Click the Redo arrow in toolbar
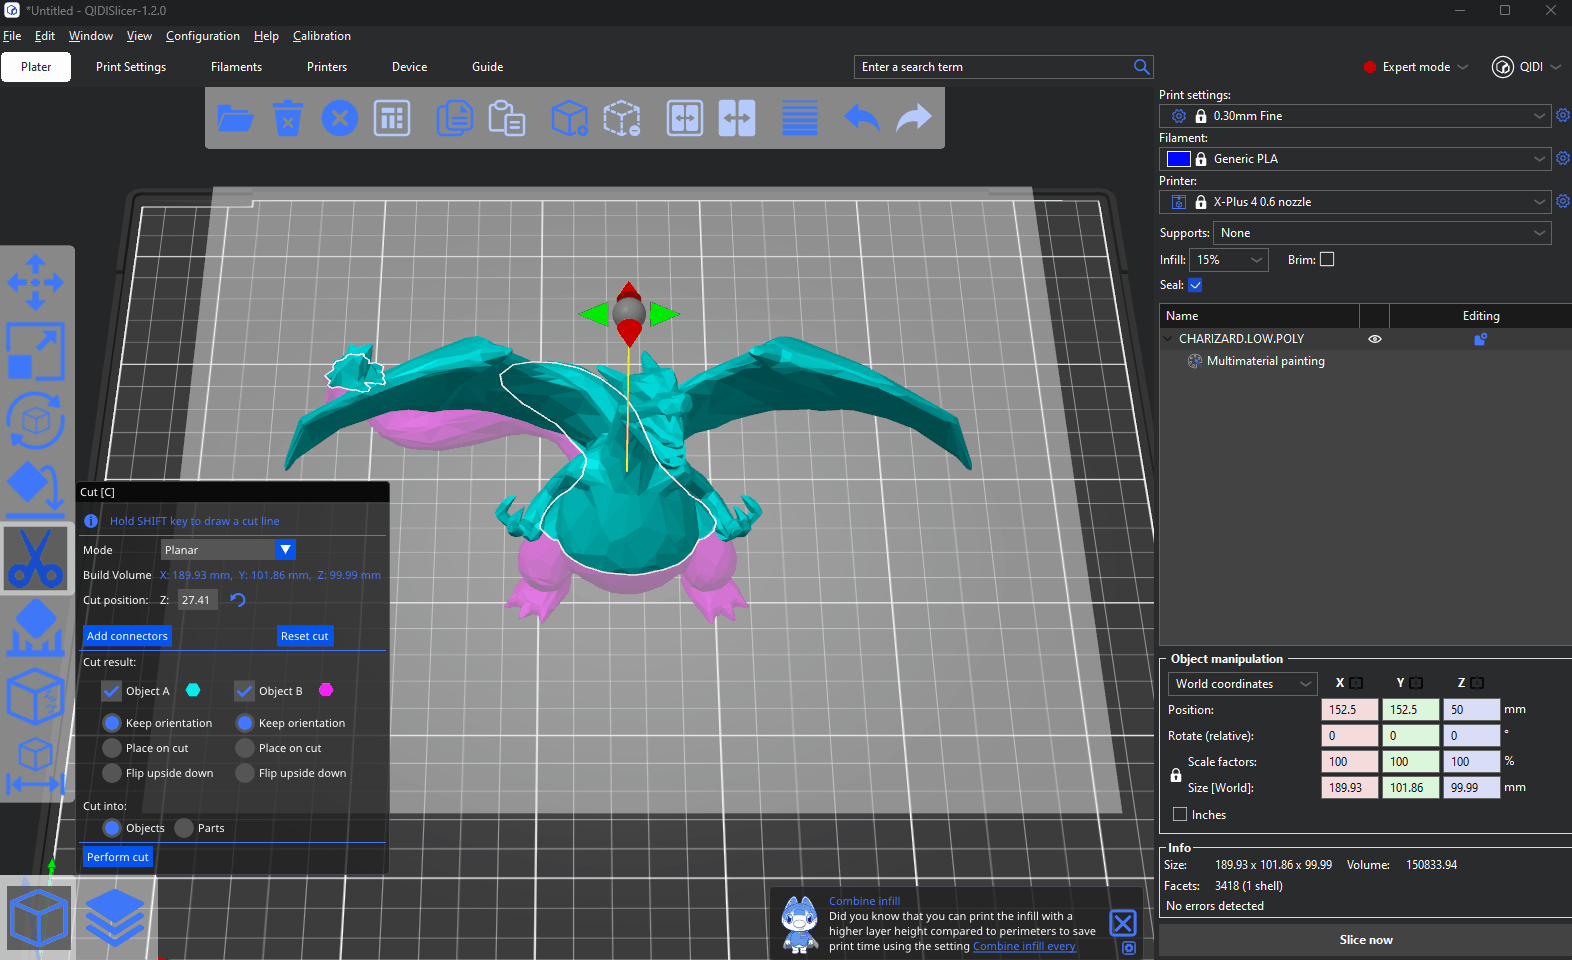Image resolution: width=1572 pixels, height=960 pixels. tap(913, 118)
